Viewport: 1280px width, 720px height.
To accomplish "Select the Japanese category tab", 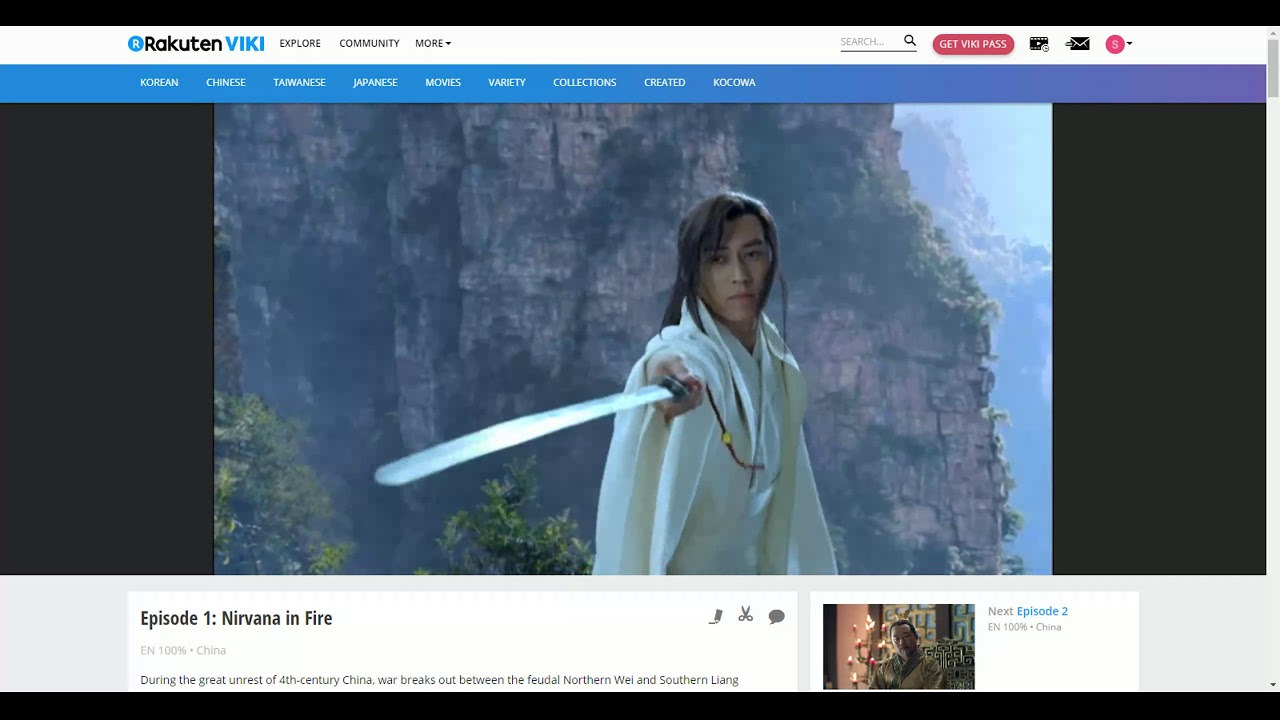I will [375, 83].
